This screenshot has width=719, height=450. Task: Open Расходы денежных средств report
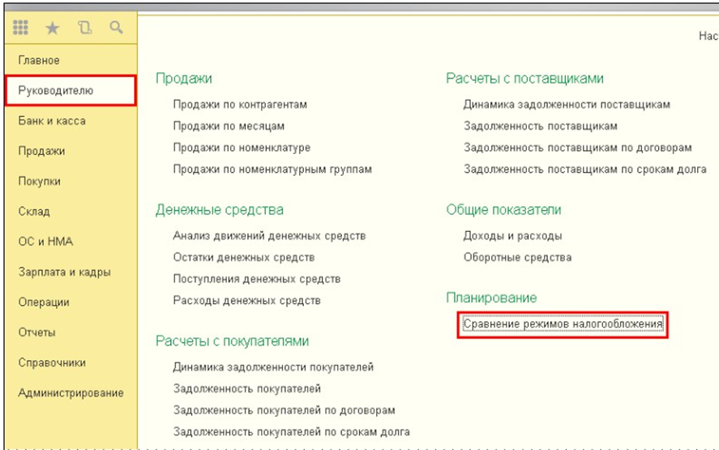tap(247, 300)
